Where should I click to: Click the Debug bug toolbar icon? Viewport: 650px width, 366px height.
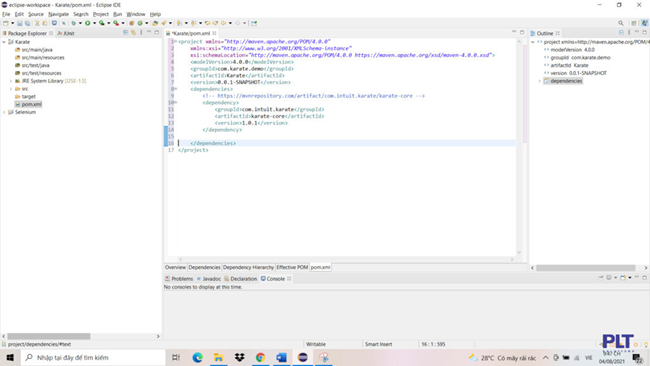[x=73, y=23]
